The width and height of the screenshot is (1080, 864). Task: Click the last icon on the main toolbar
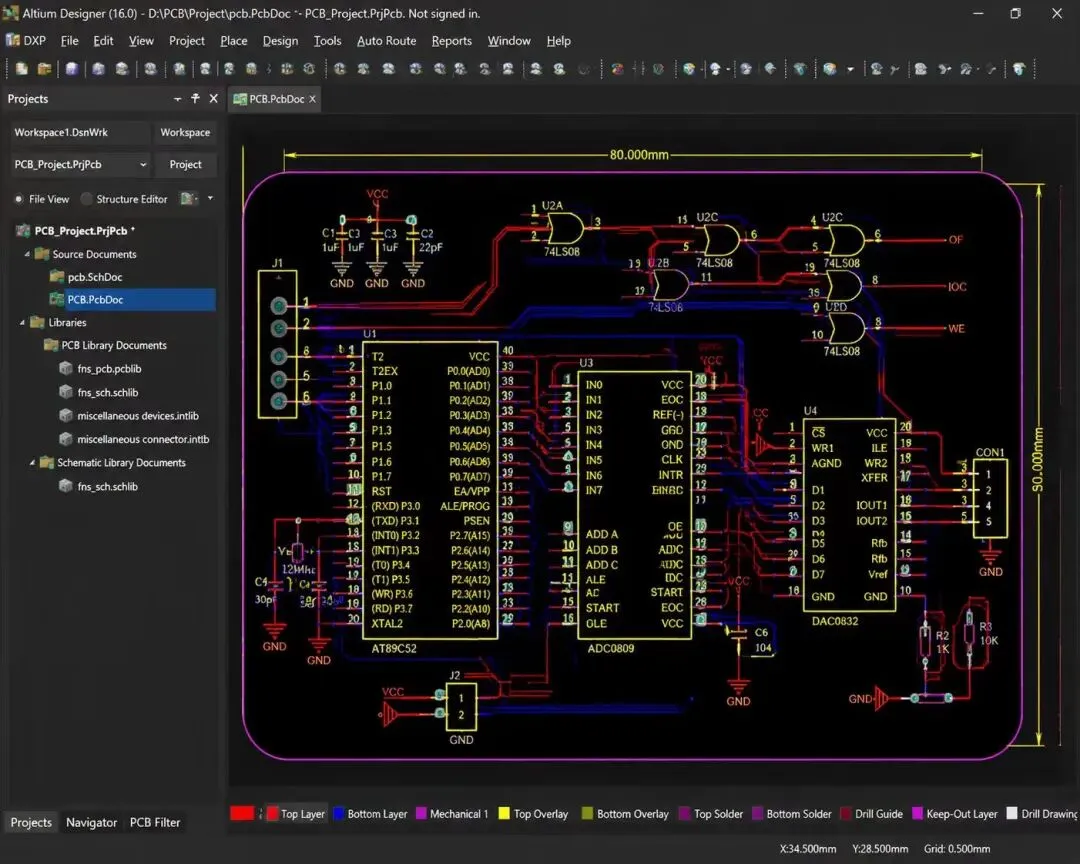point(1019,68)
